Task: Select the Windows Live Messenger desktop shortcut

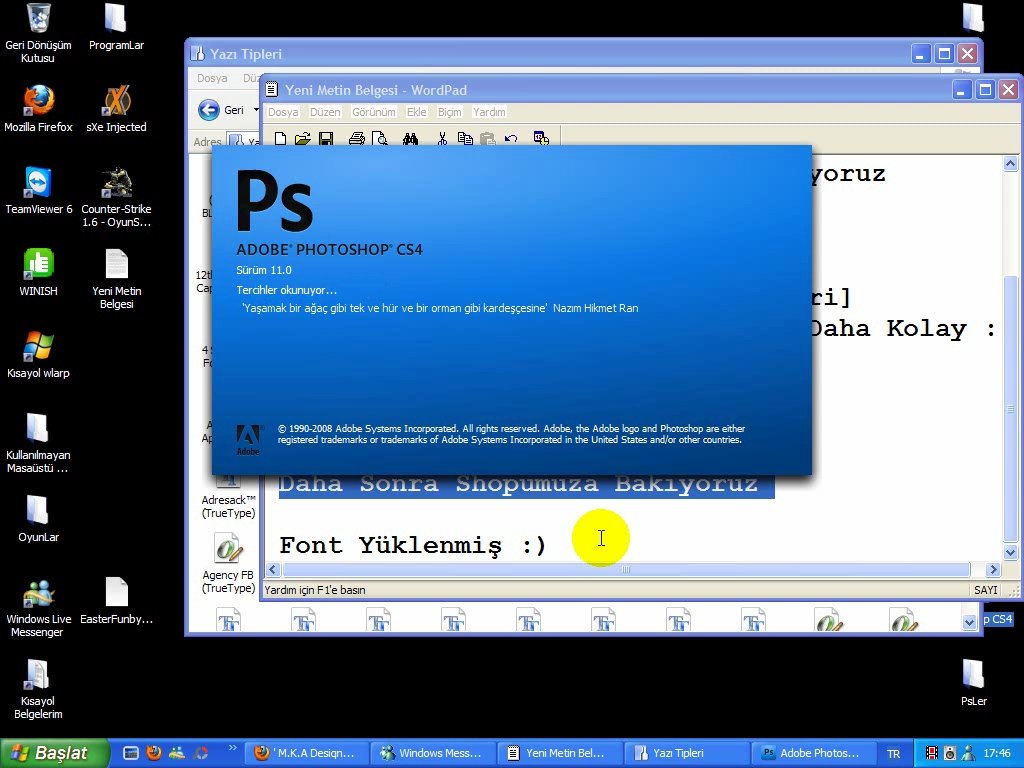Action: 38,607
